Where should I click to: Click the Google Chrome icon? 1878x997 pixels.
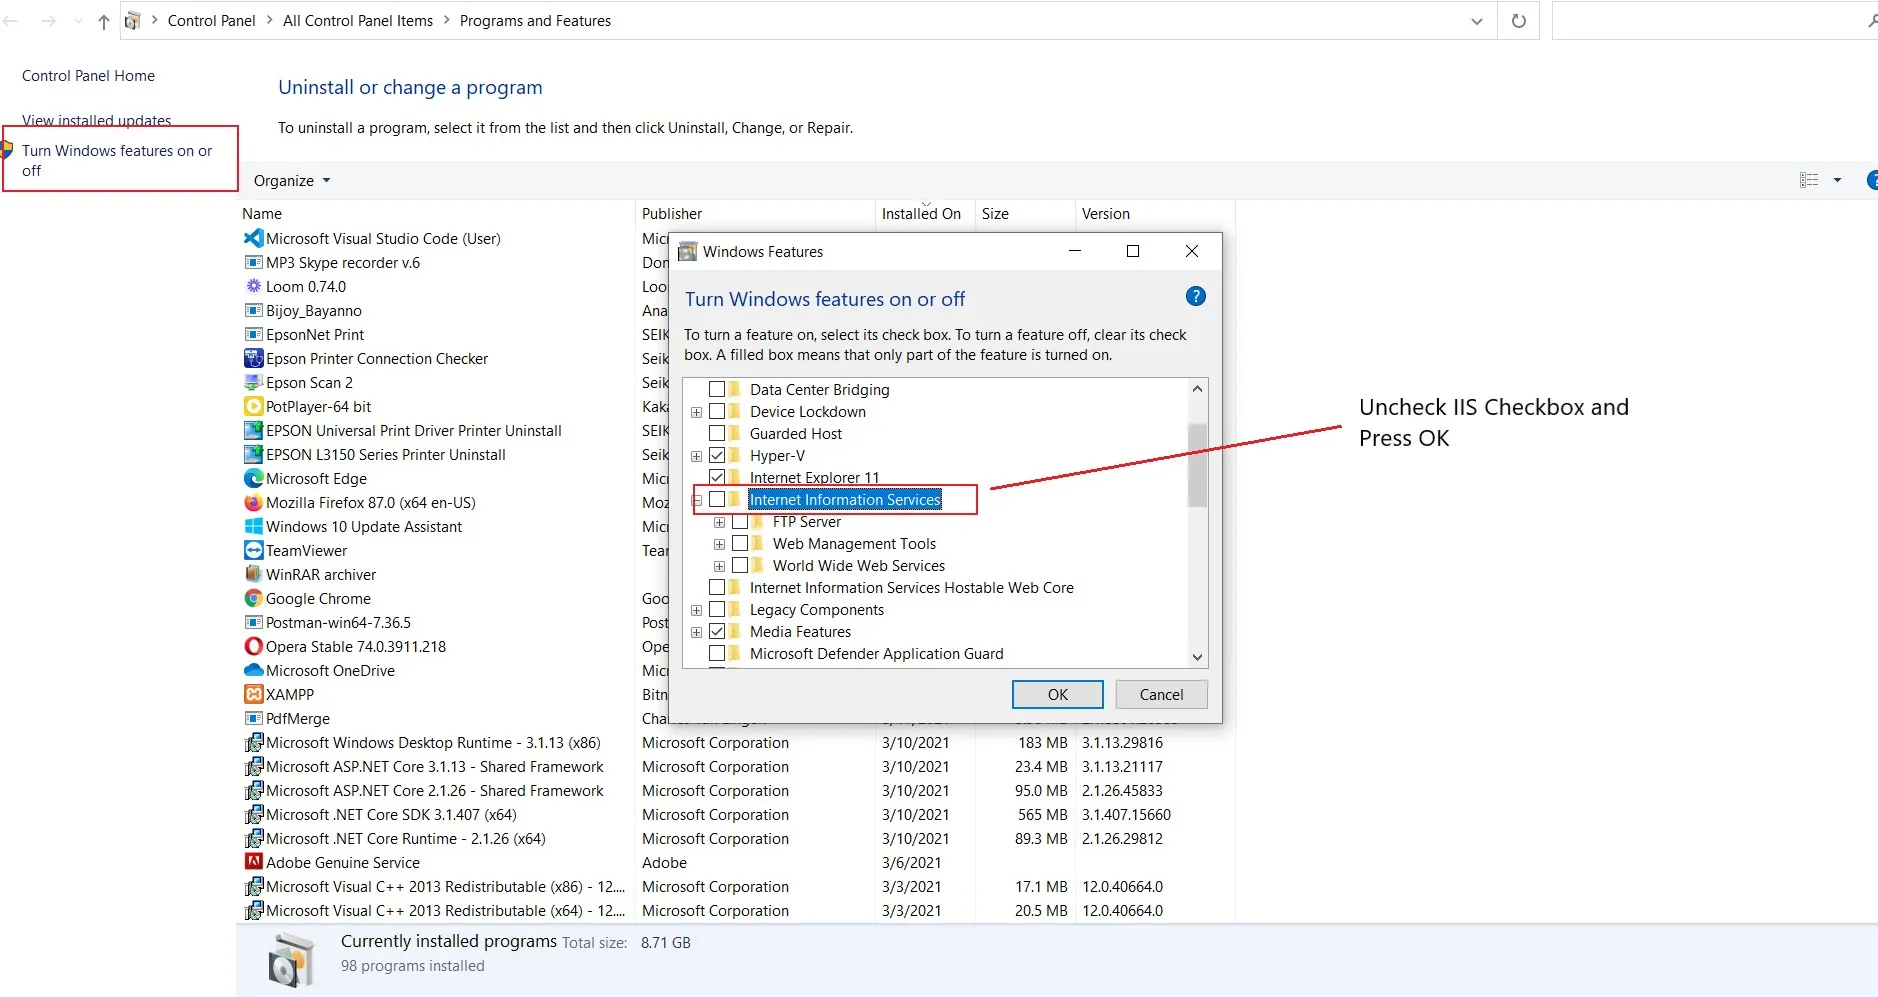(x=253, y=598)
